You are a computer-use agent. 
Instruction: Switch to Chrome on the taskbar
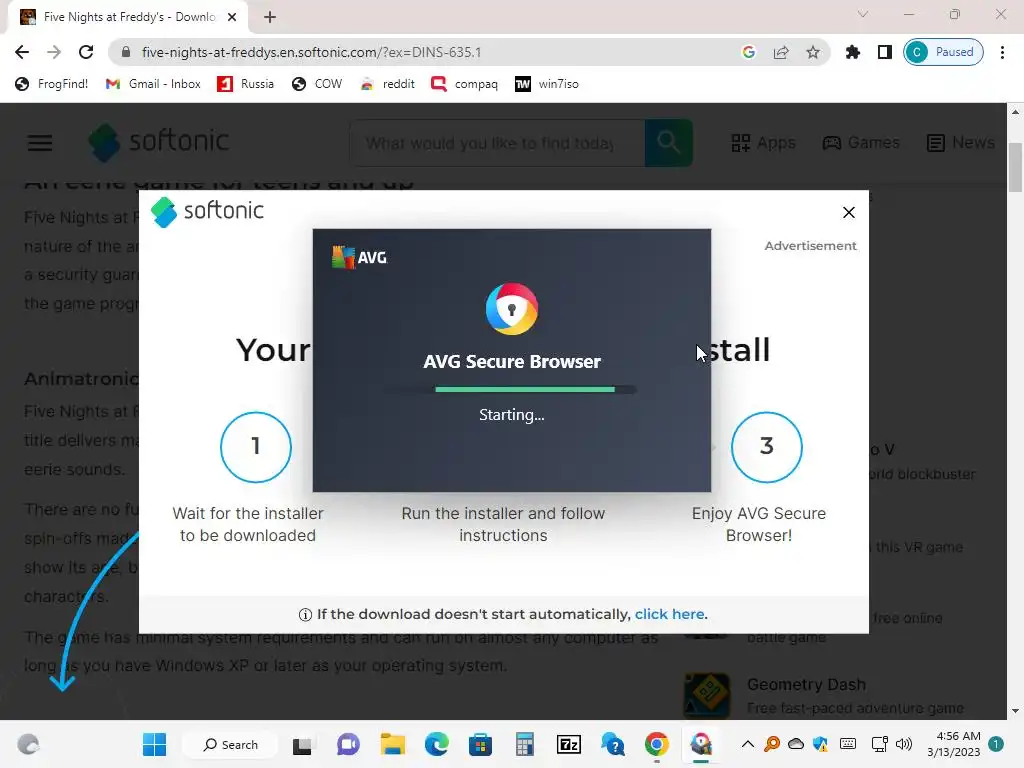(657, 744)
